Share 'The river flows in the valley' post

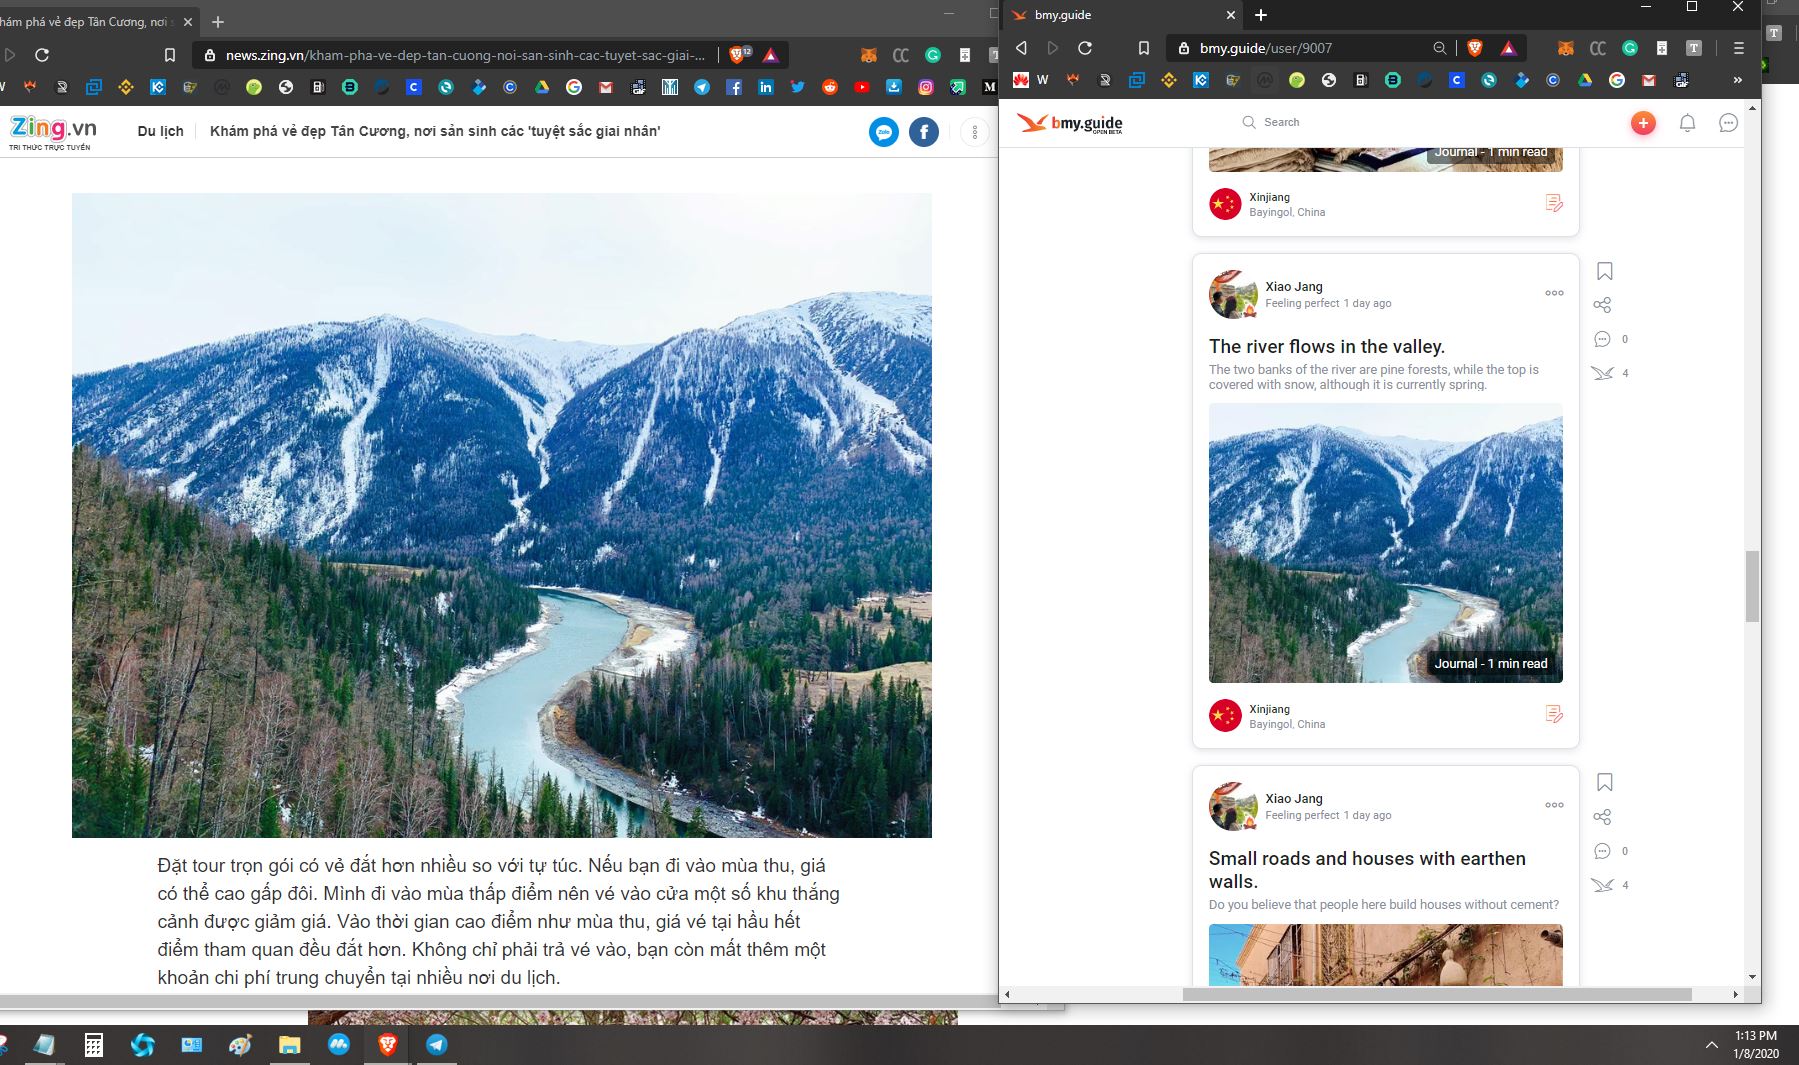pos(1602,305)
